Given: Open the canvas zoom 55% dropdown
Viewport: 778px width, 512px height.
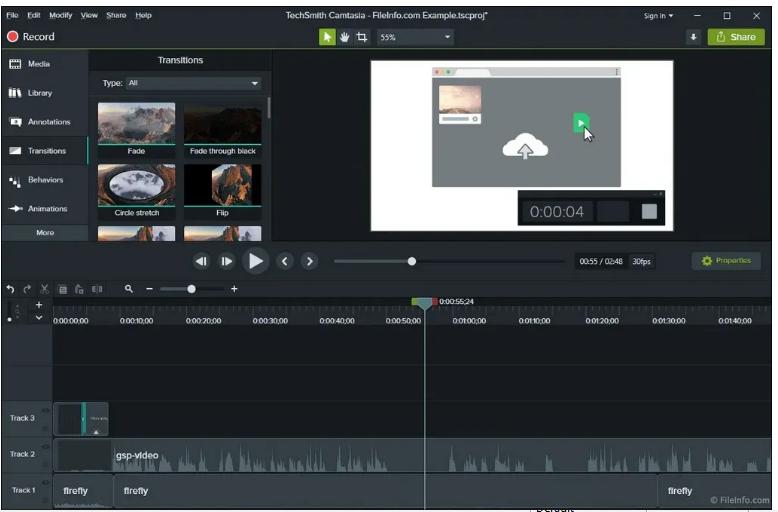Looking at the screenshot, I should (415, 37).
